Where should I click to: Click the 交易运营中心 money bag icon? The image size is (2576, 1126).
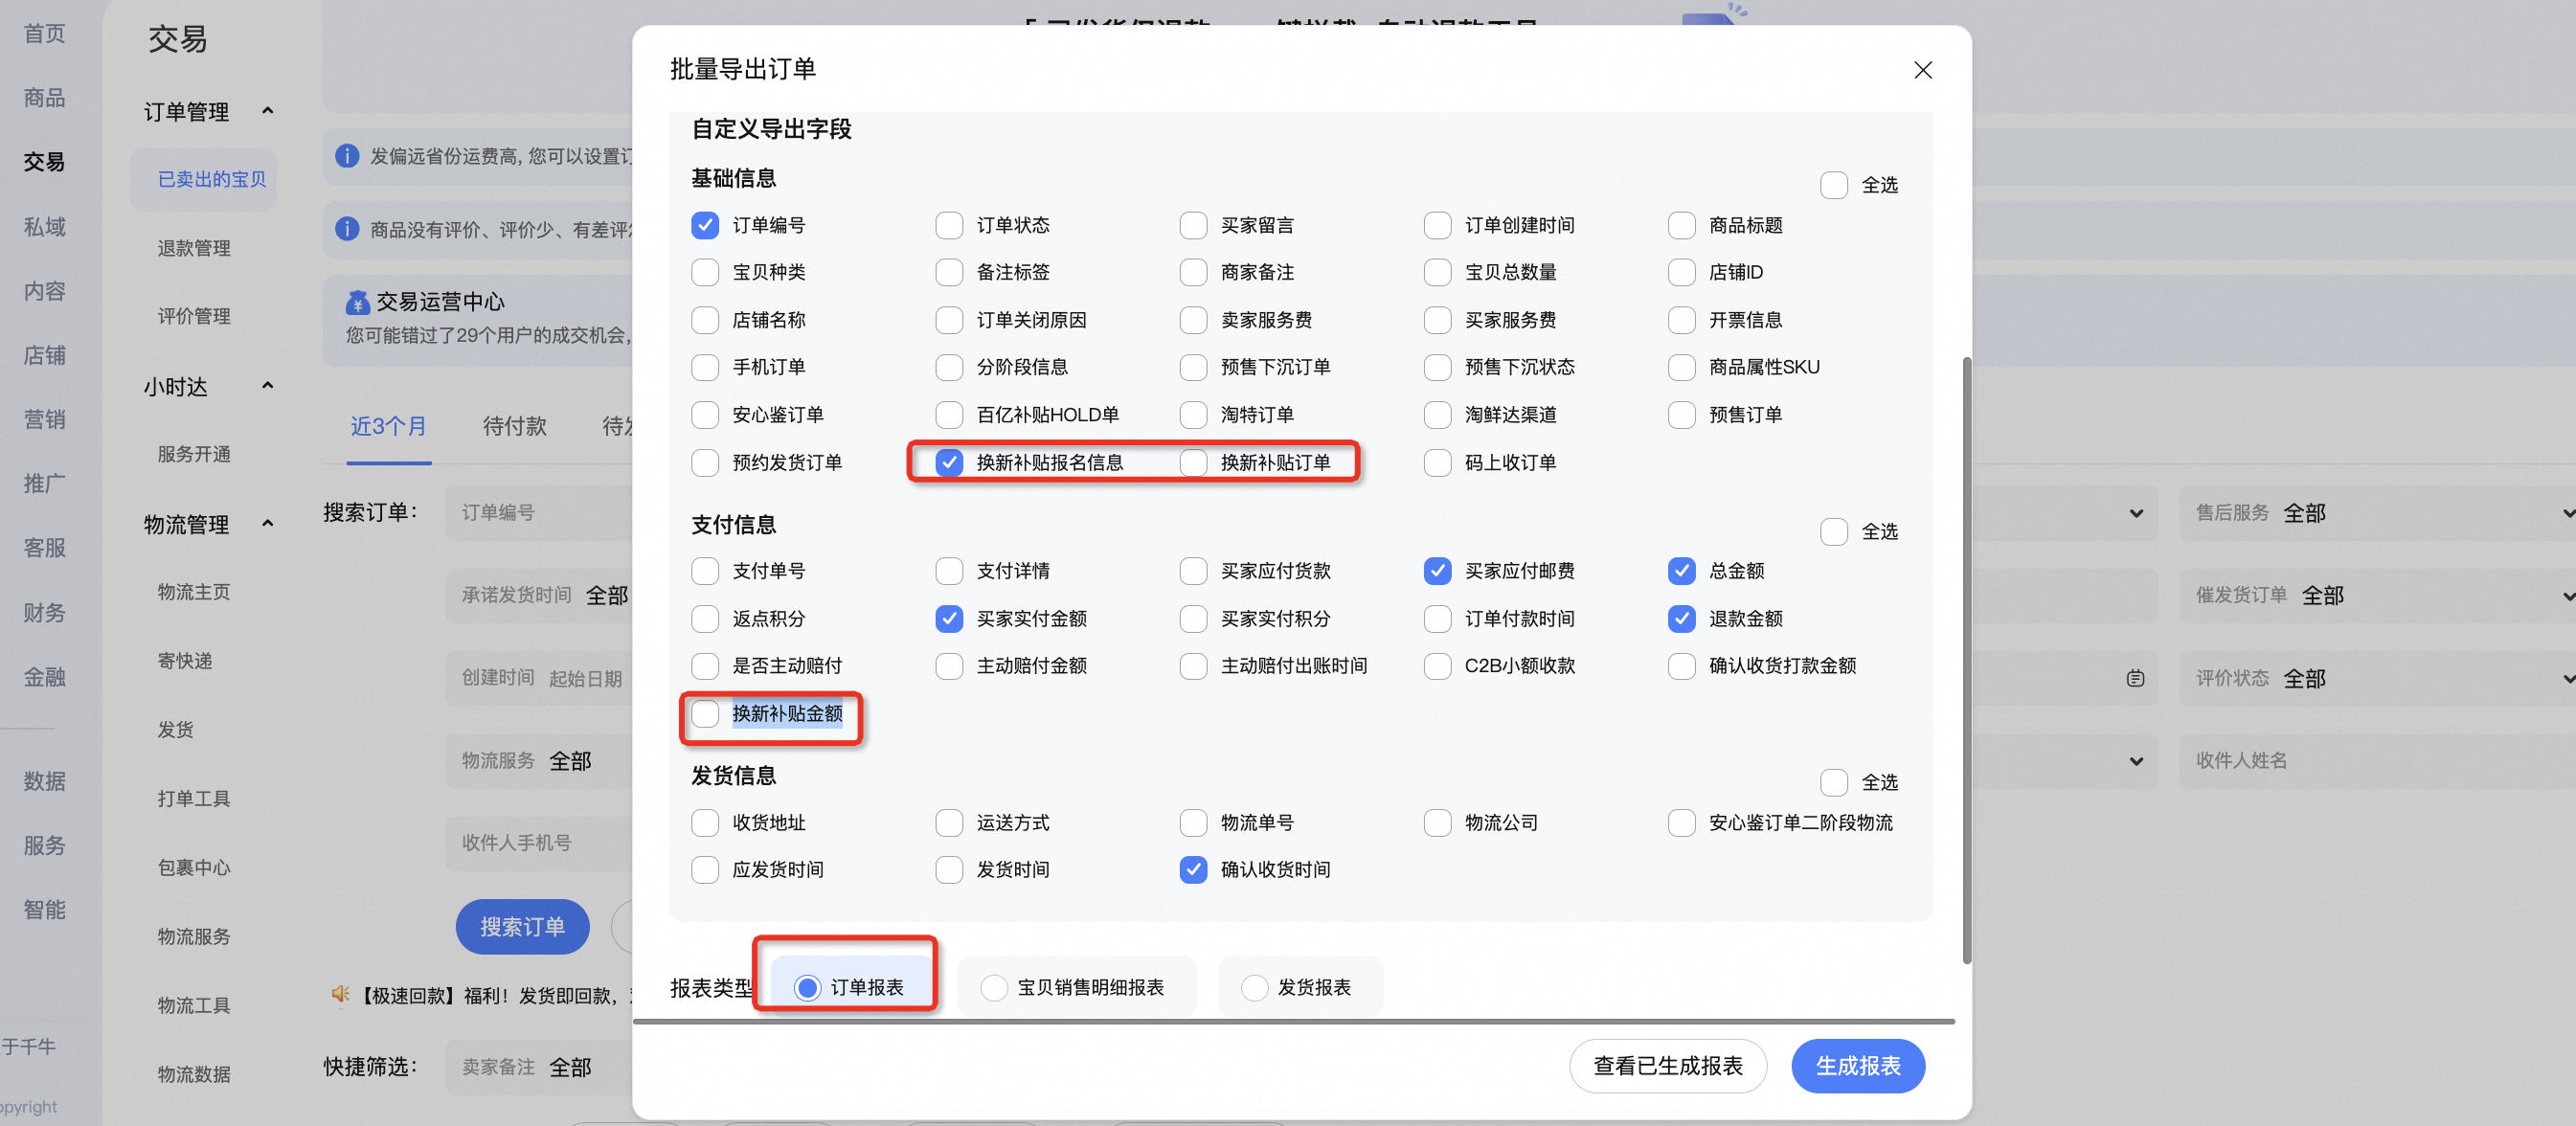357,302
